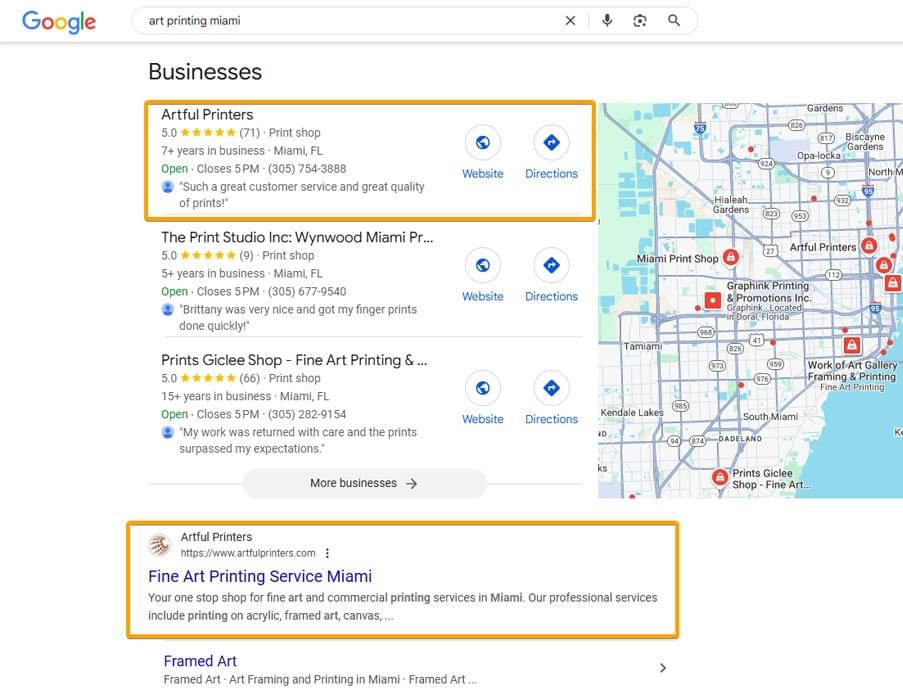Click 'Directions' label for Prints Giclee Shop
The width and height of the screenshot is (903, 691).
(551, 419)
